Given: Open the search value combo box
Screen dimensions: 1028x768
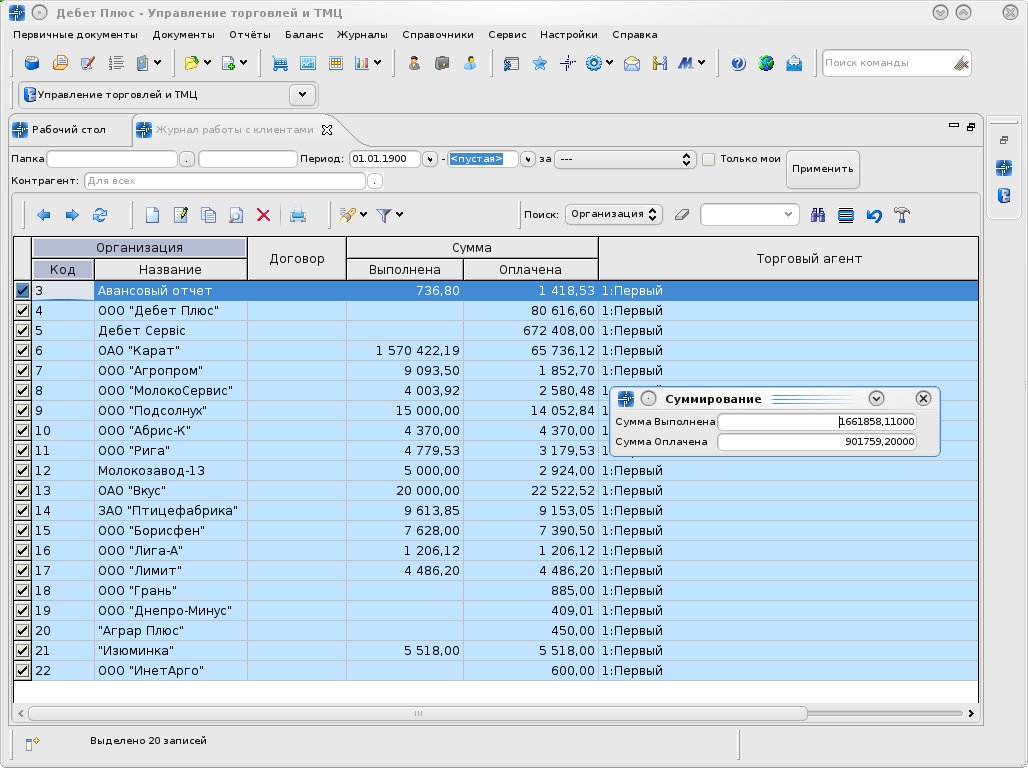Looking at the screenshot, I should click(x=749, y=214).
